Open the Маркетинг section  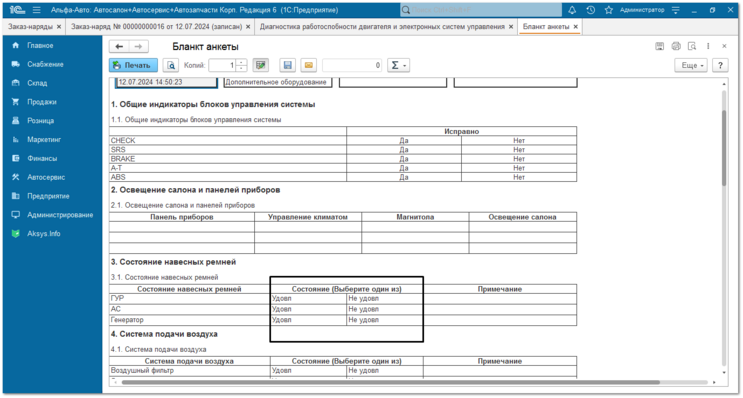44,140
